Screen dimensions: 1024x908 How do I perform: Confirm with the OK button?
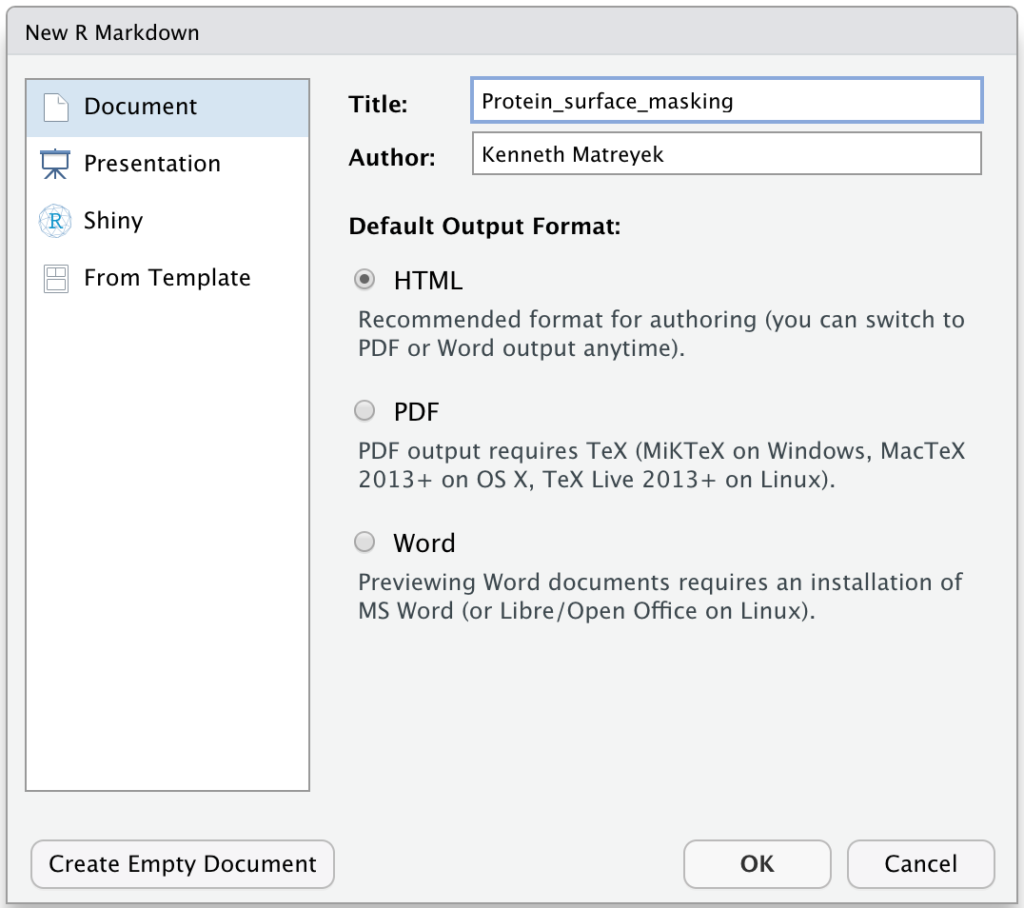757,864
